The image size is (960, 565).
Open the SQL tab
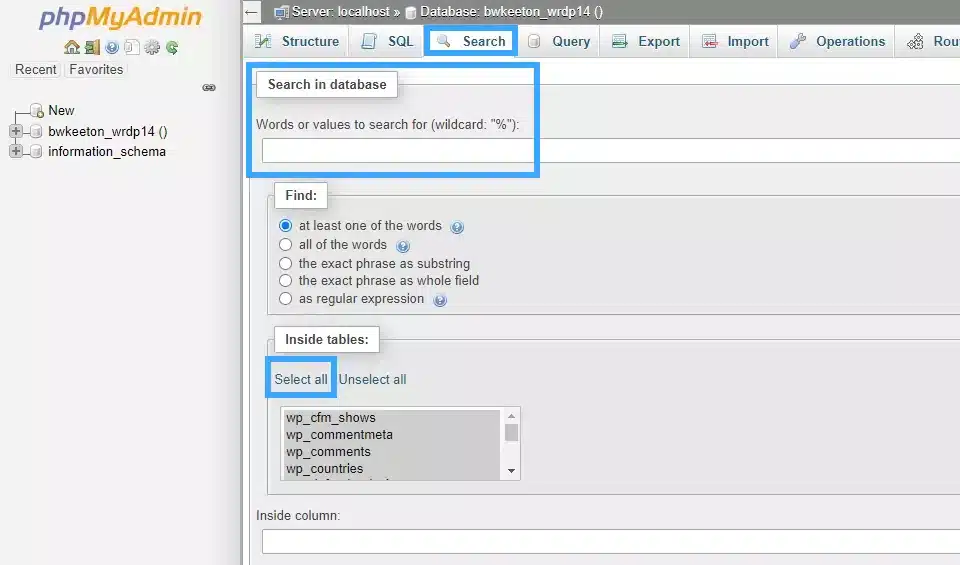coord(386,41)
